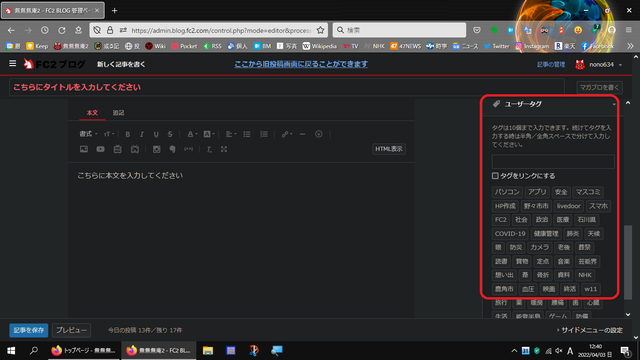Click the body text editor area
The width and height of the screenshot is (640, 360).
pyautogui.click(x=241, y=241)
